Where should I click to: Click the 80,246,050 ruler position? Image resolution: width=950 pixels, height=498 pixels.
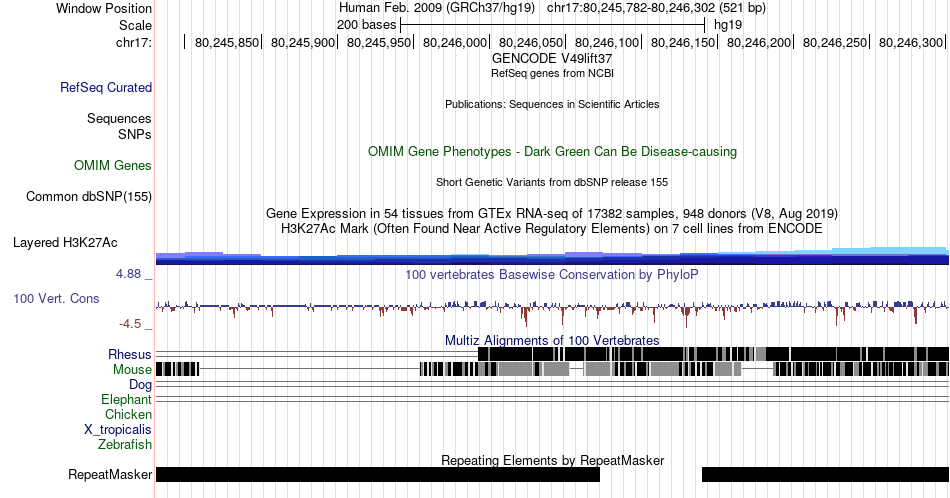531,42
